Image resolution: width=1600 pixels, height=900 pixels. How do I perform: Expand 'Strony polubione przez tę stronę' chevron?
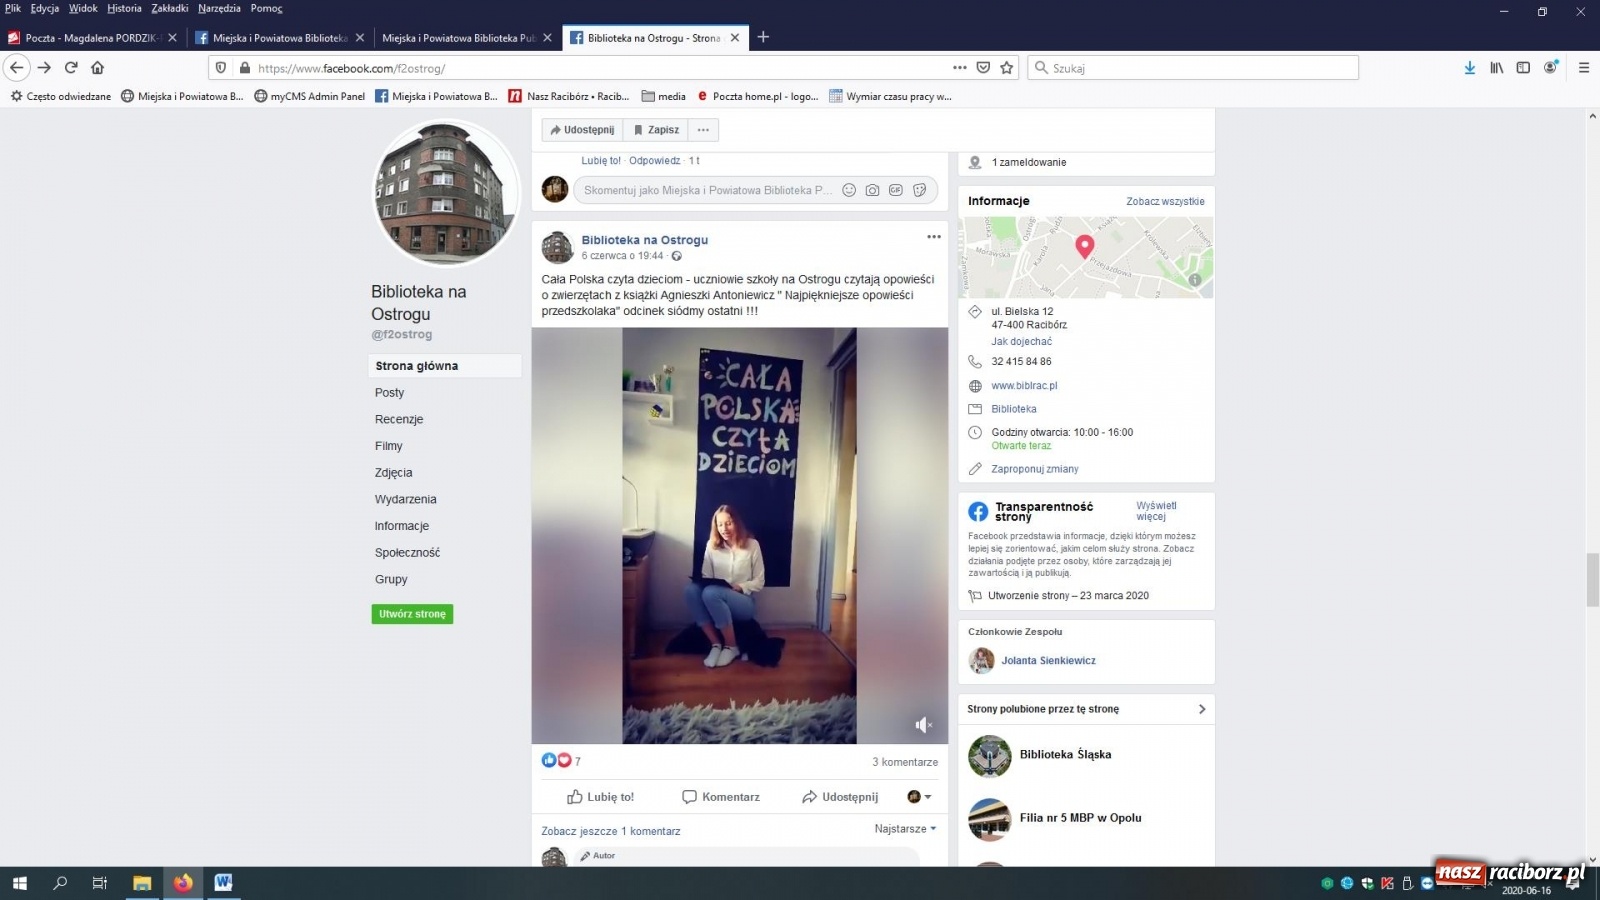[1201, 709]
